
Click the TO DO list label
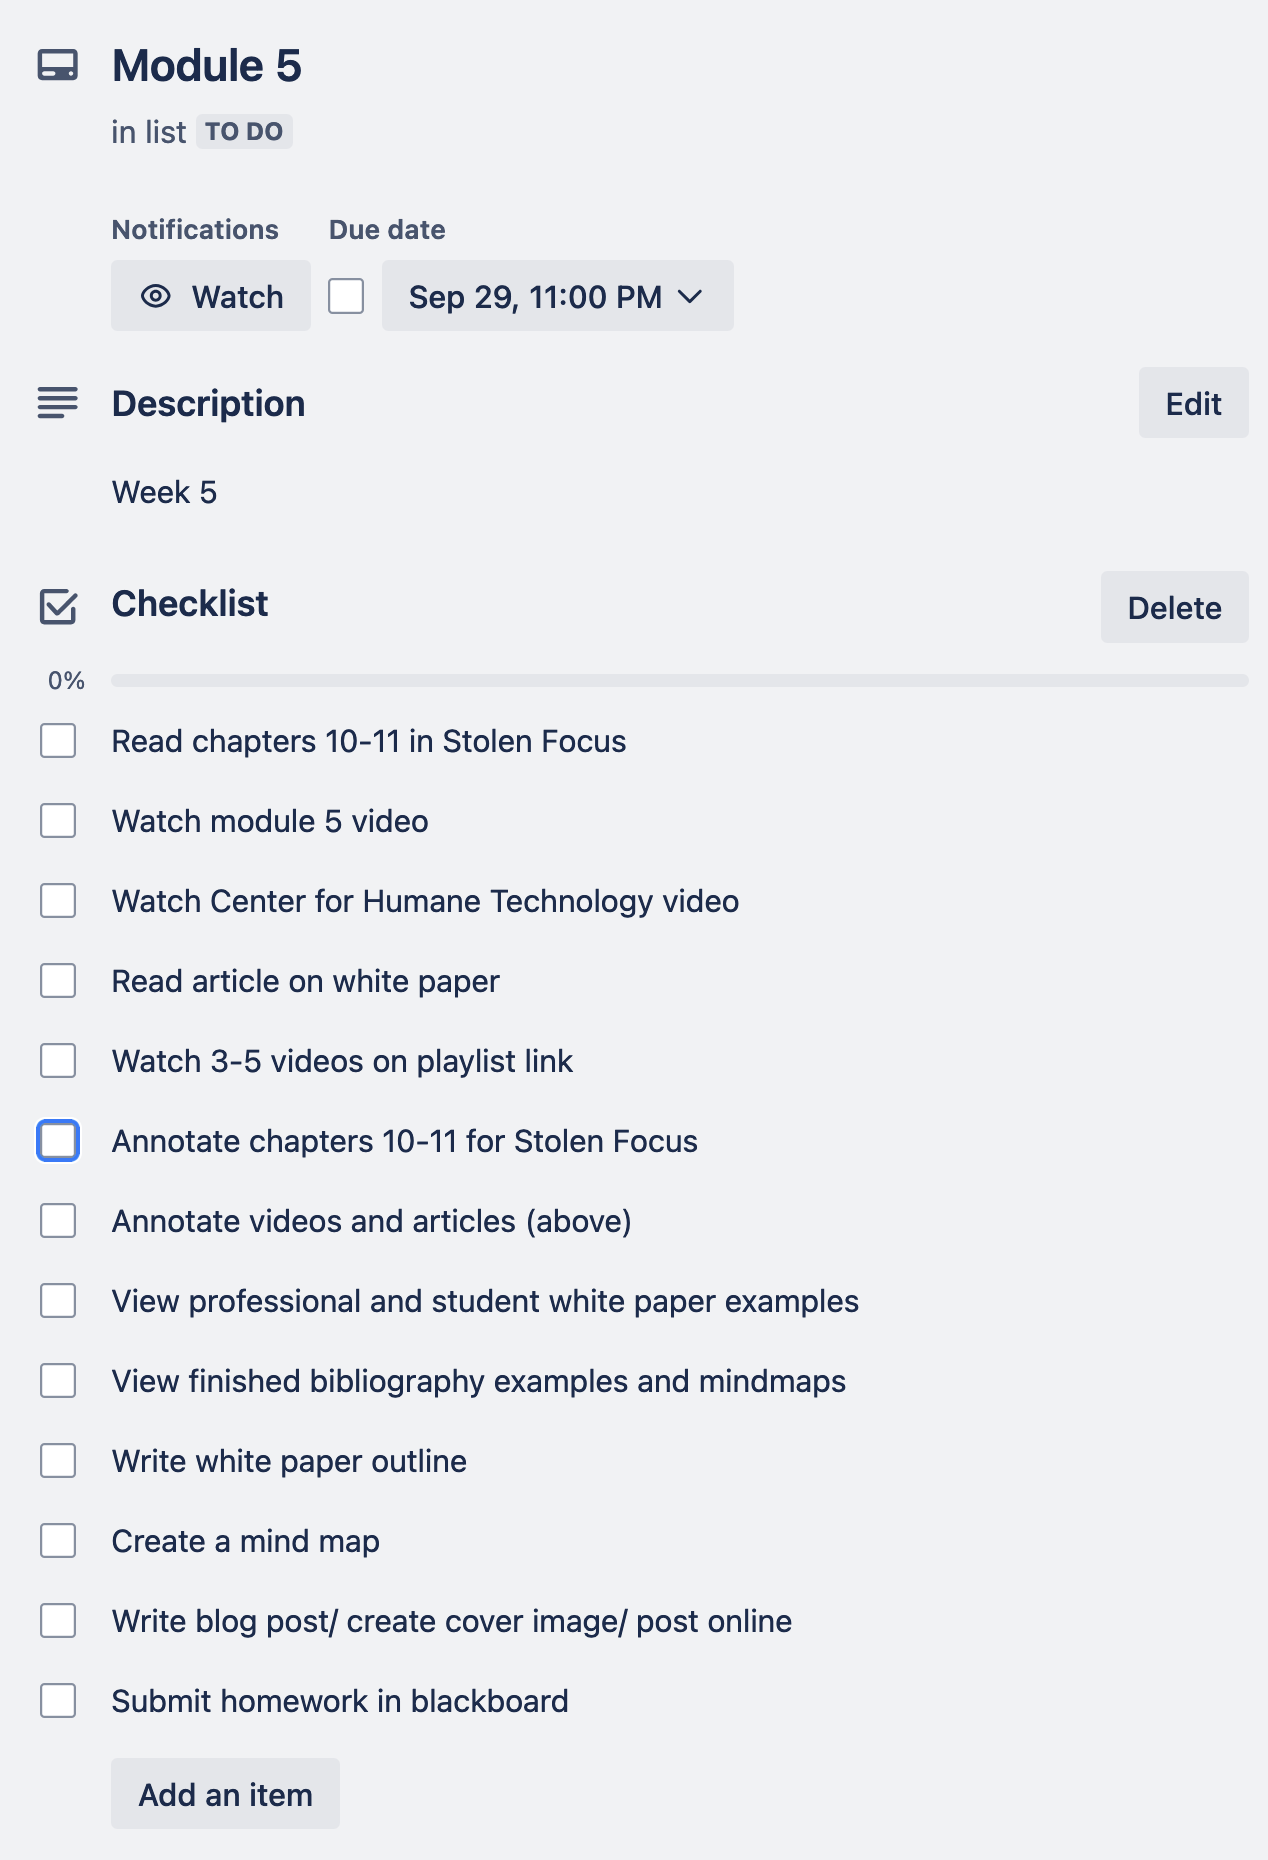(244, 132)
